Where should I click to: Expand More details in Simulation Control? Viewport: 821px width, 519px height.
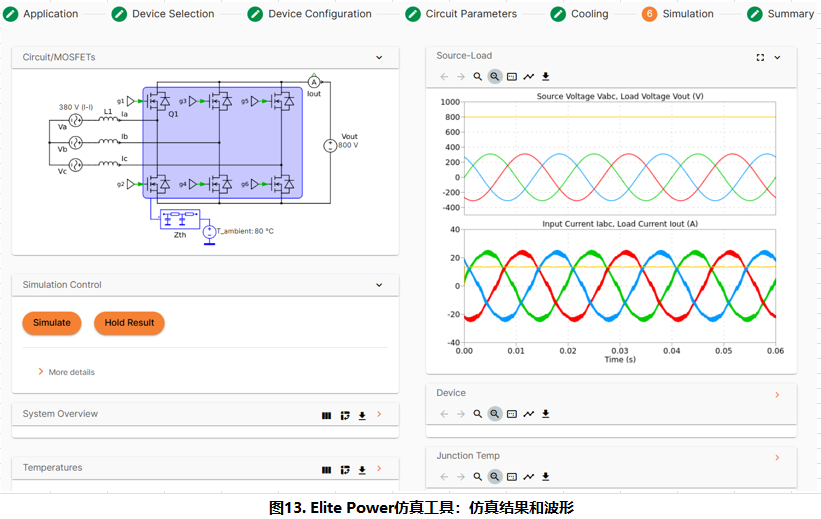pos(66,372)
